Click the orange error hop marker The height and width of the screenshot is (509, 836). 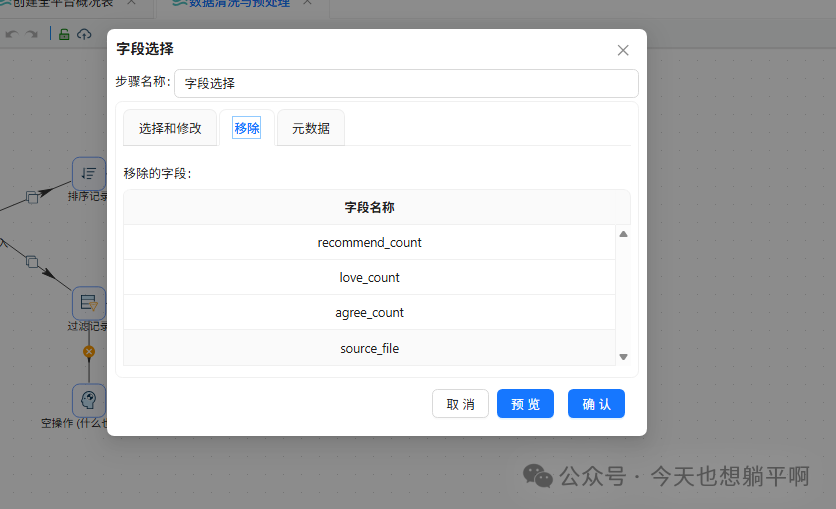pos(89,352)
